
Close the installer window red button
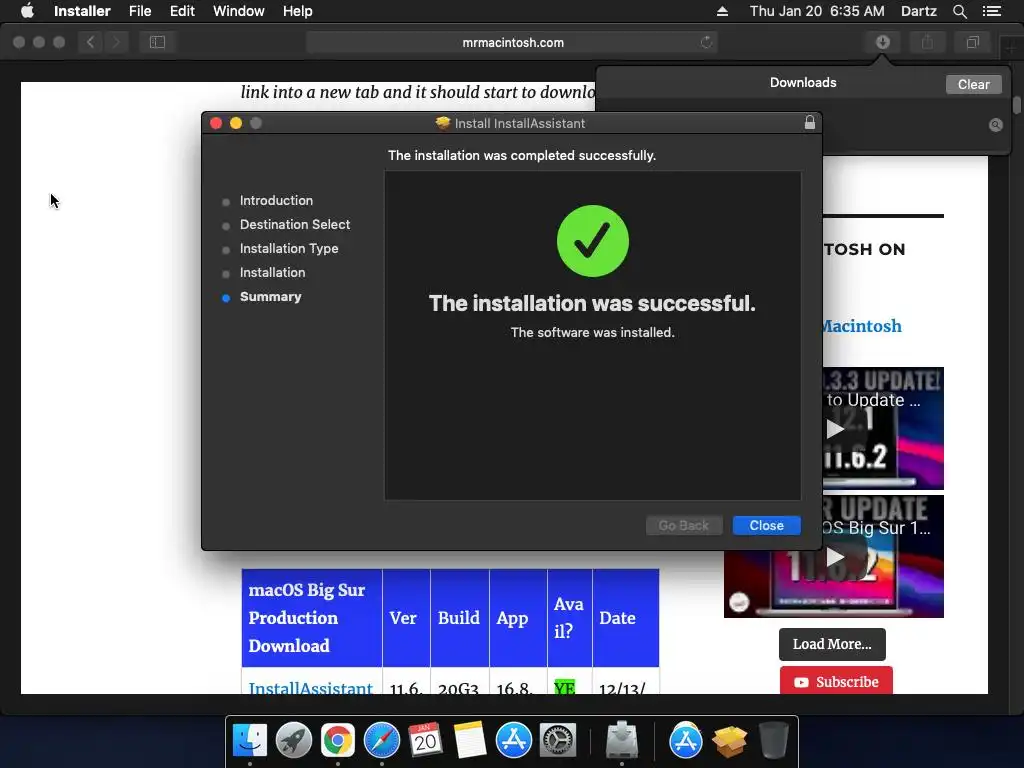coord(216,123)
